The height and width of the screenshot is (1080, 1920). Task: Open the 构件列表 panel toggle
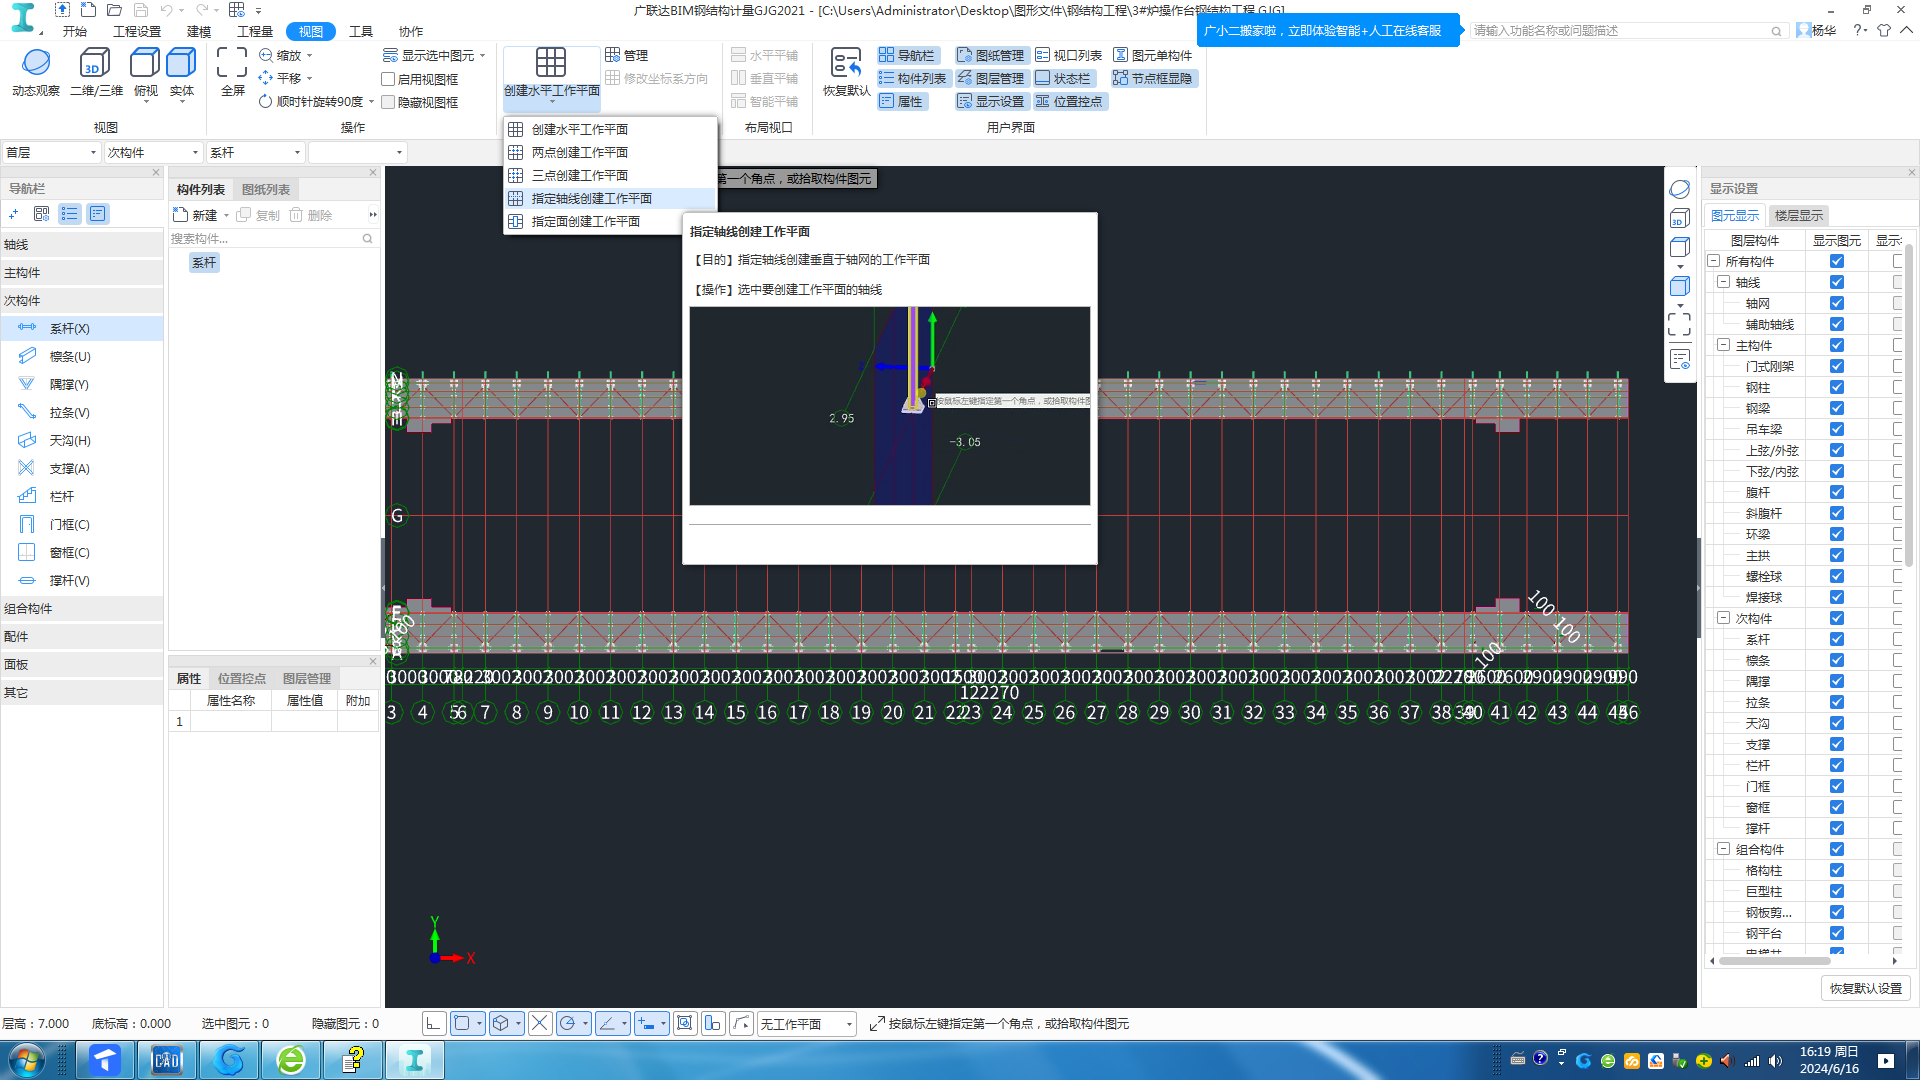[x=912, y=78]
